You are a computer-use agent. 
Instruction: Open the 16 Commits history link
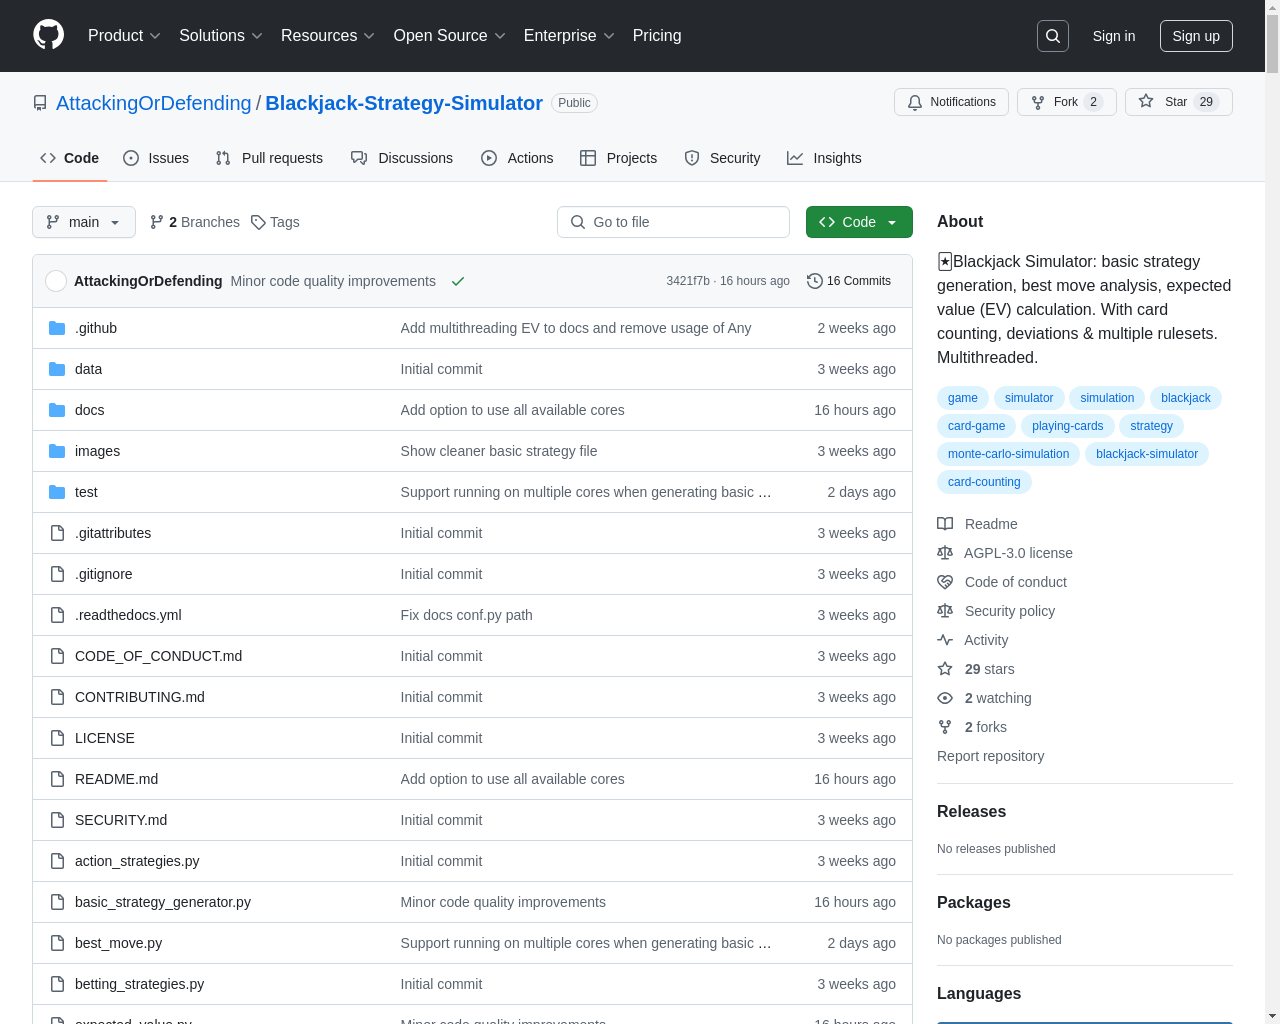point(849,281)
